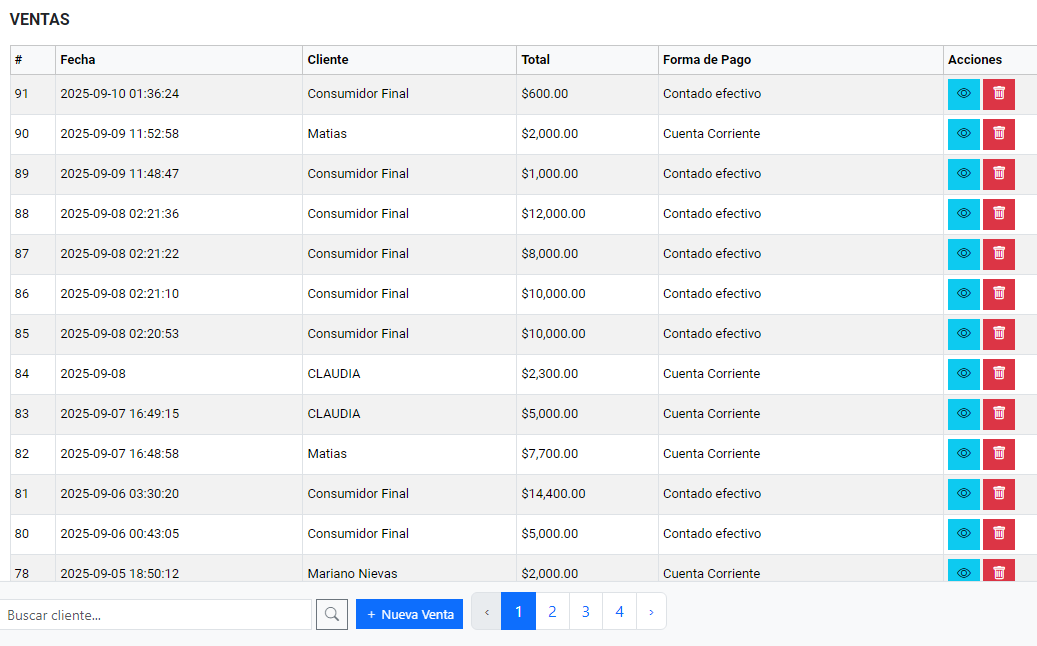Select page 2 of results
The width and height of the screenshot is (1037, 646).
(x=552, y=611)
